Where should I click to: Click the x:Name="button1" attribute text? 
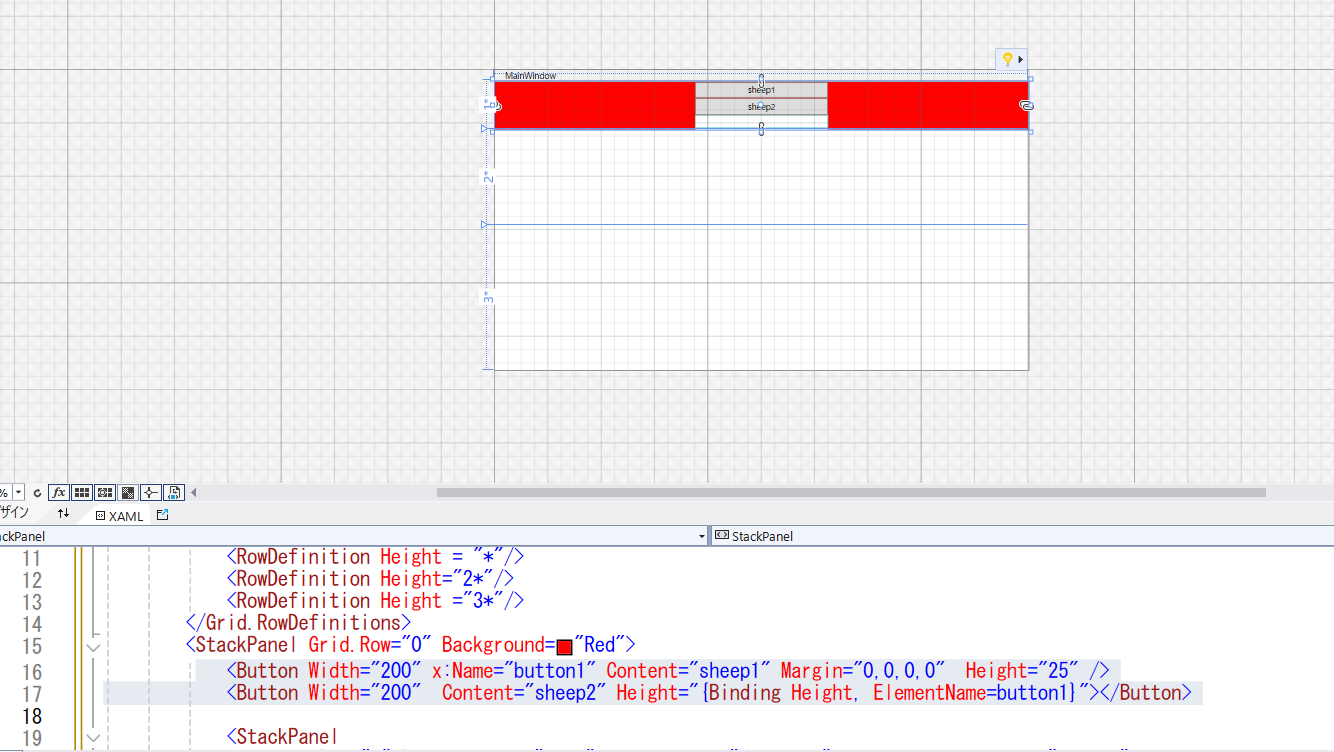514,670
